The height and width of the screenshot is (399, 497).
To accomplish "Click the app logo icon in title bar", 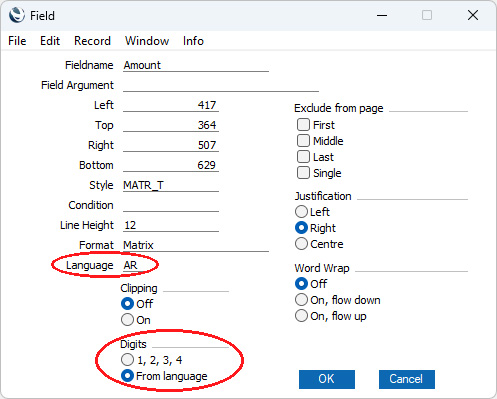I will click(17, 15).
